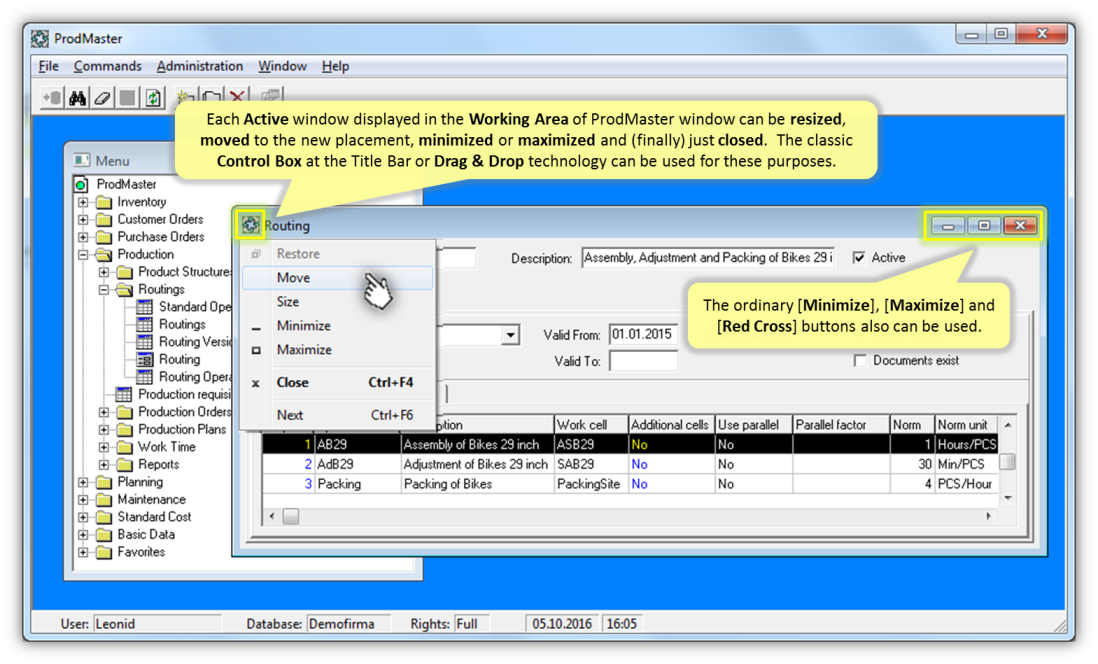Viewport: 1098px width, 664px height.
Task: Click the grid's scroll down arrow
Action: pyautogui.click(x=1008, y=498)
